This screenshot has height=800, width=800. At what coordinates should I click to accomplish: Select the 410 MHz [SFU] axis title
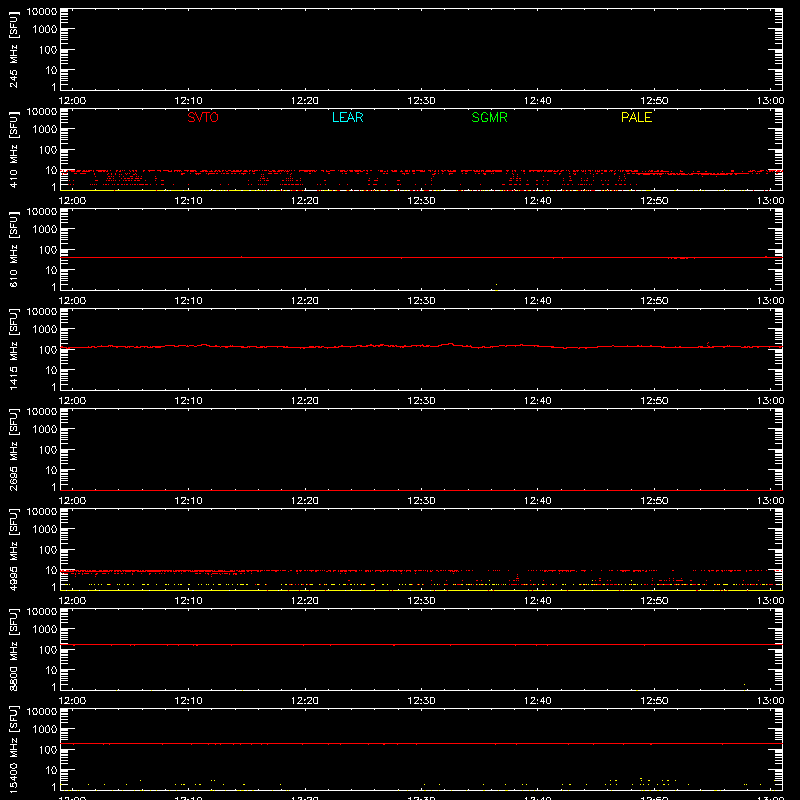pyautogui.click(x=13, y=149)
